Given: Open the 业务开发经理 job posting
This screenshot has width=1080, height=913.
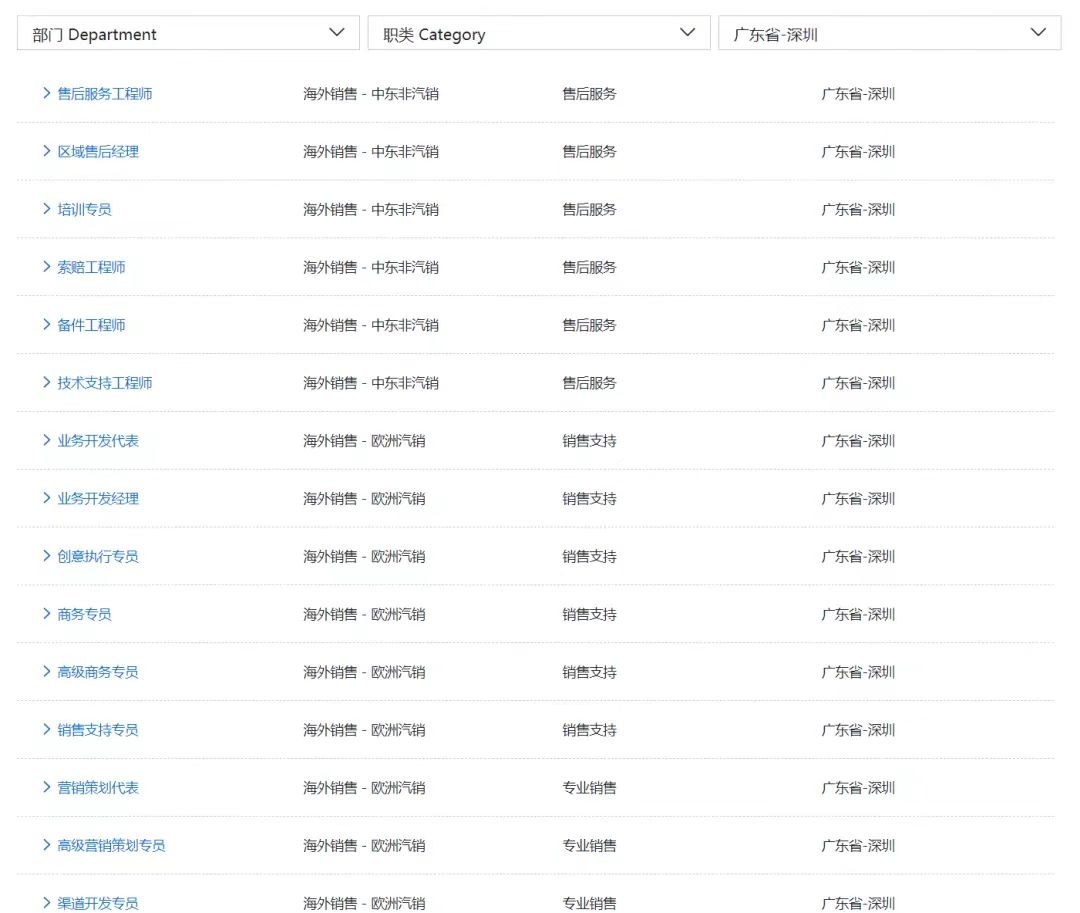Looking at the screenshot, I should point(98,499).
